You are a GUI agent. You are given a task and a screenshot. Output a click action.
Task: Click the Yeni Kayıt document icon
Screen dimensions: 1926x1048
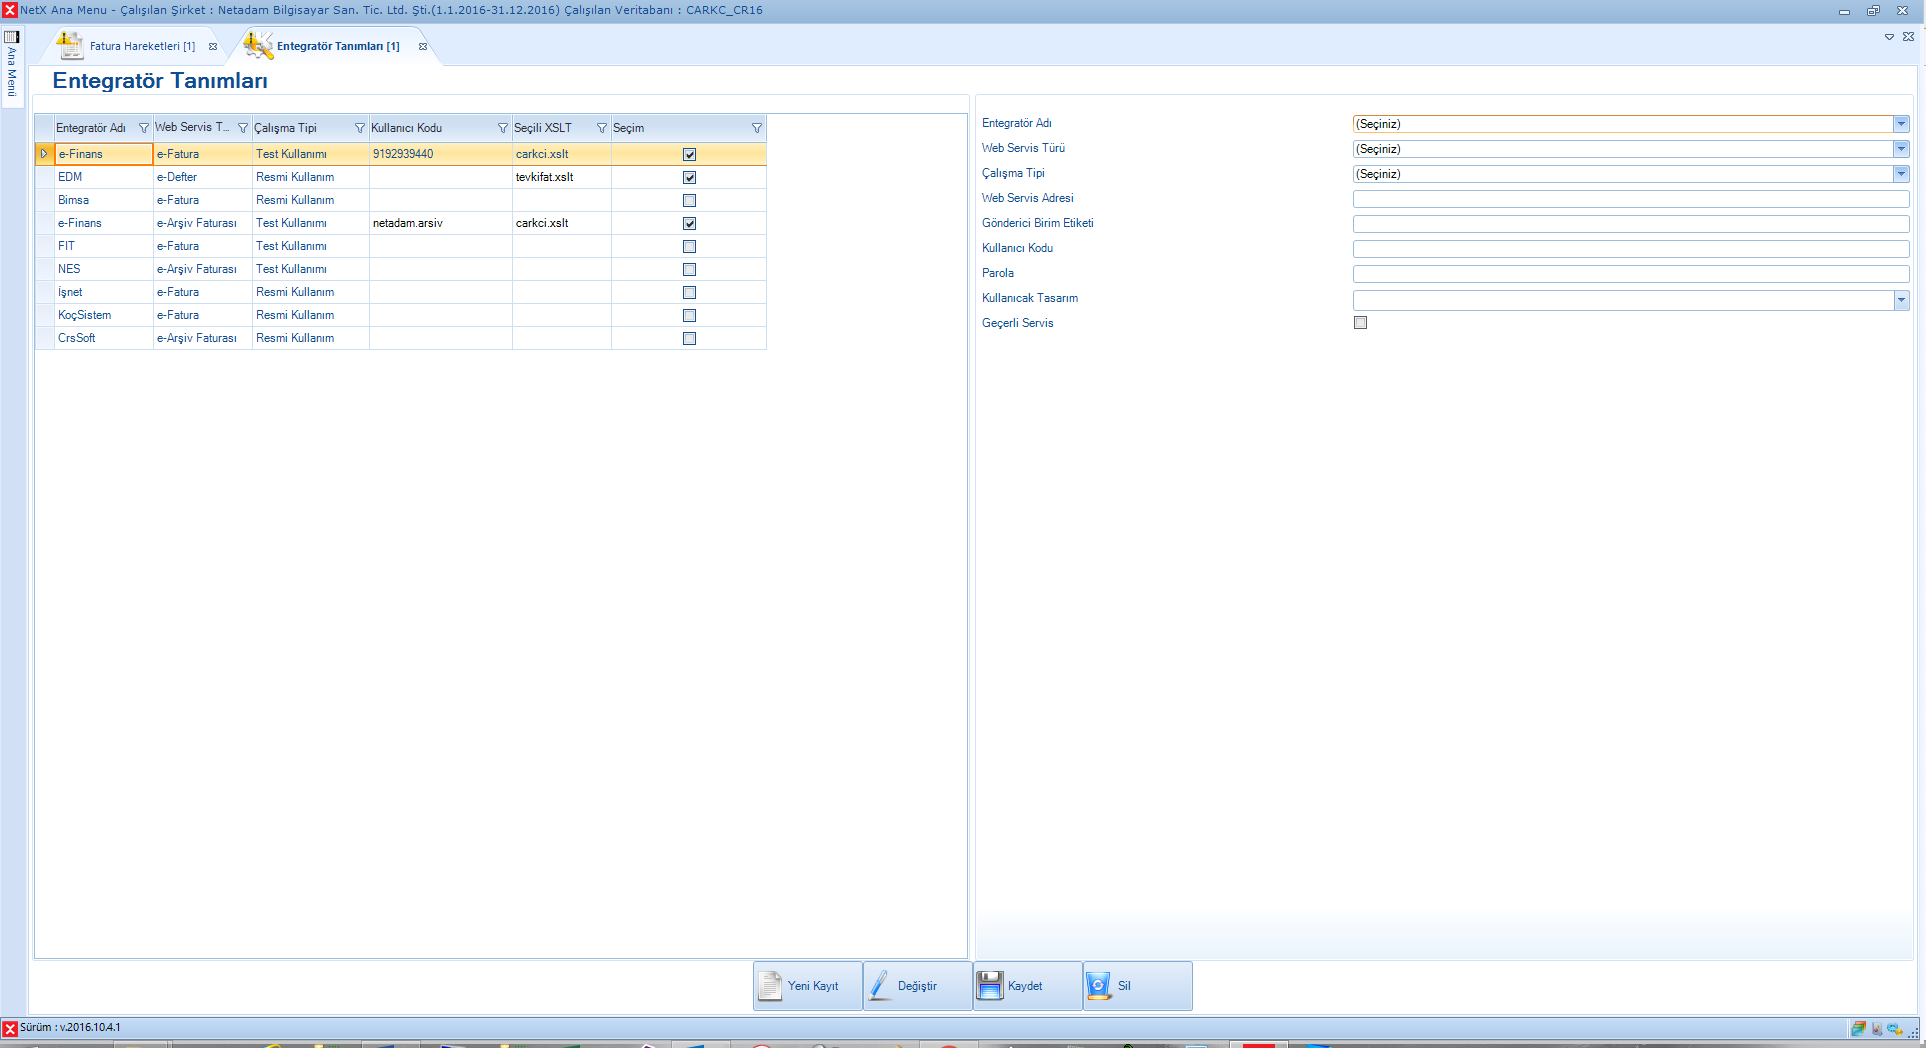tap(770, 986)
